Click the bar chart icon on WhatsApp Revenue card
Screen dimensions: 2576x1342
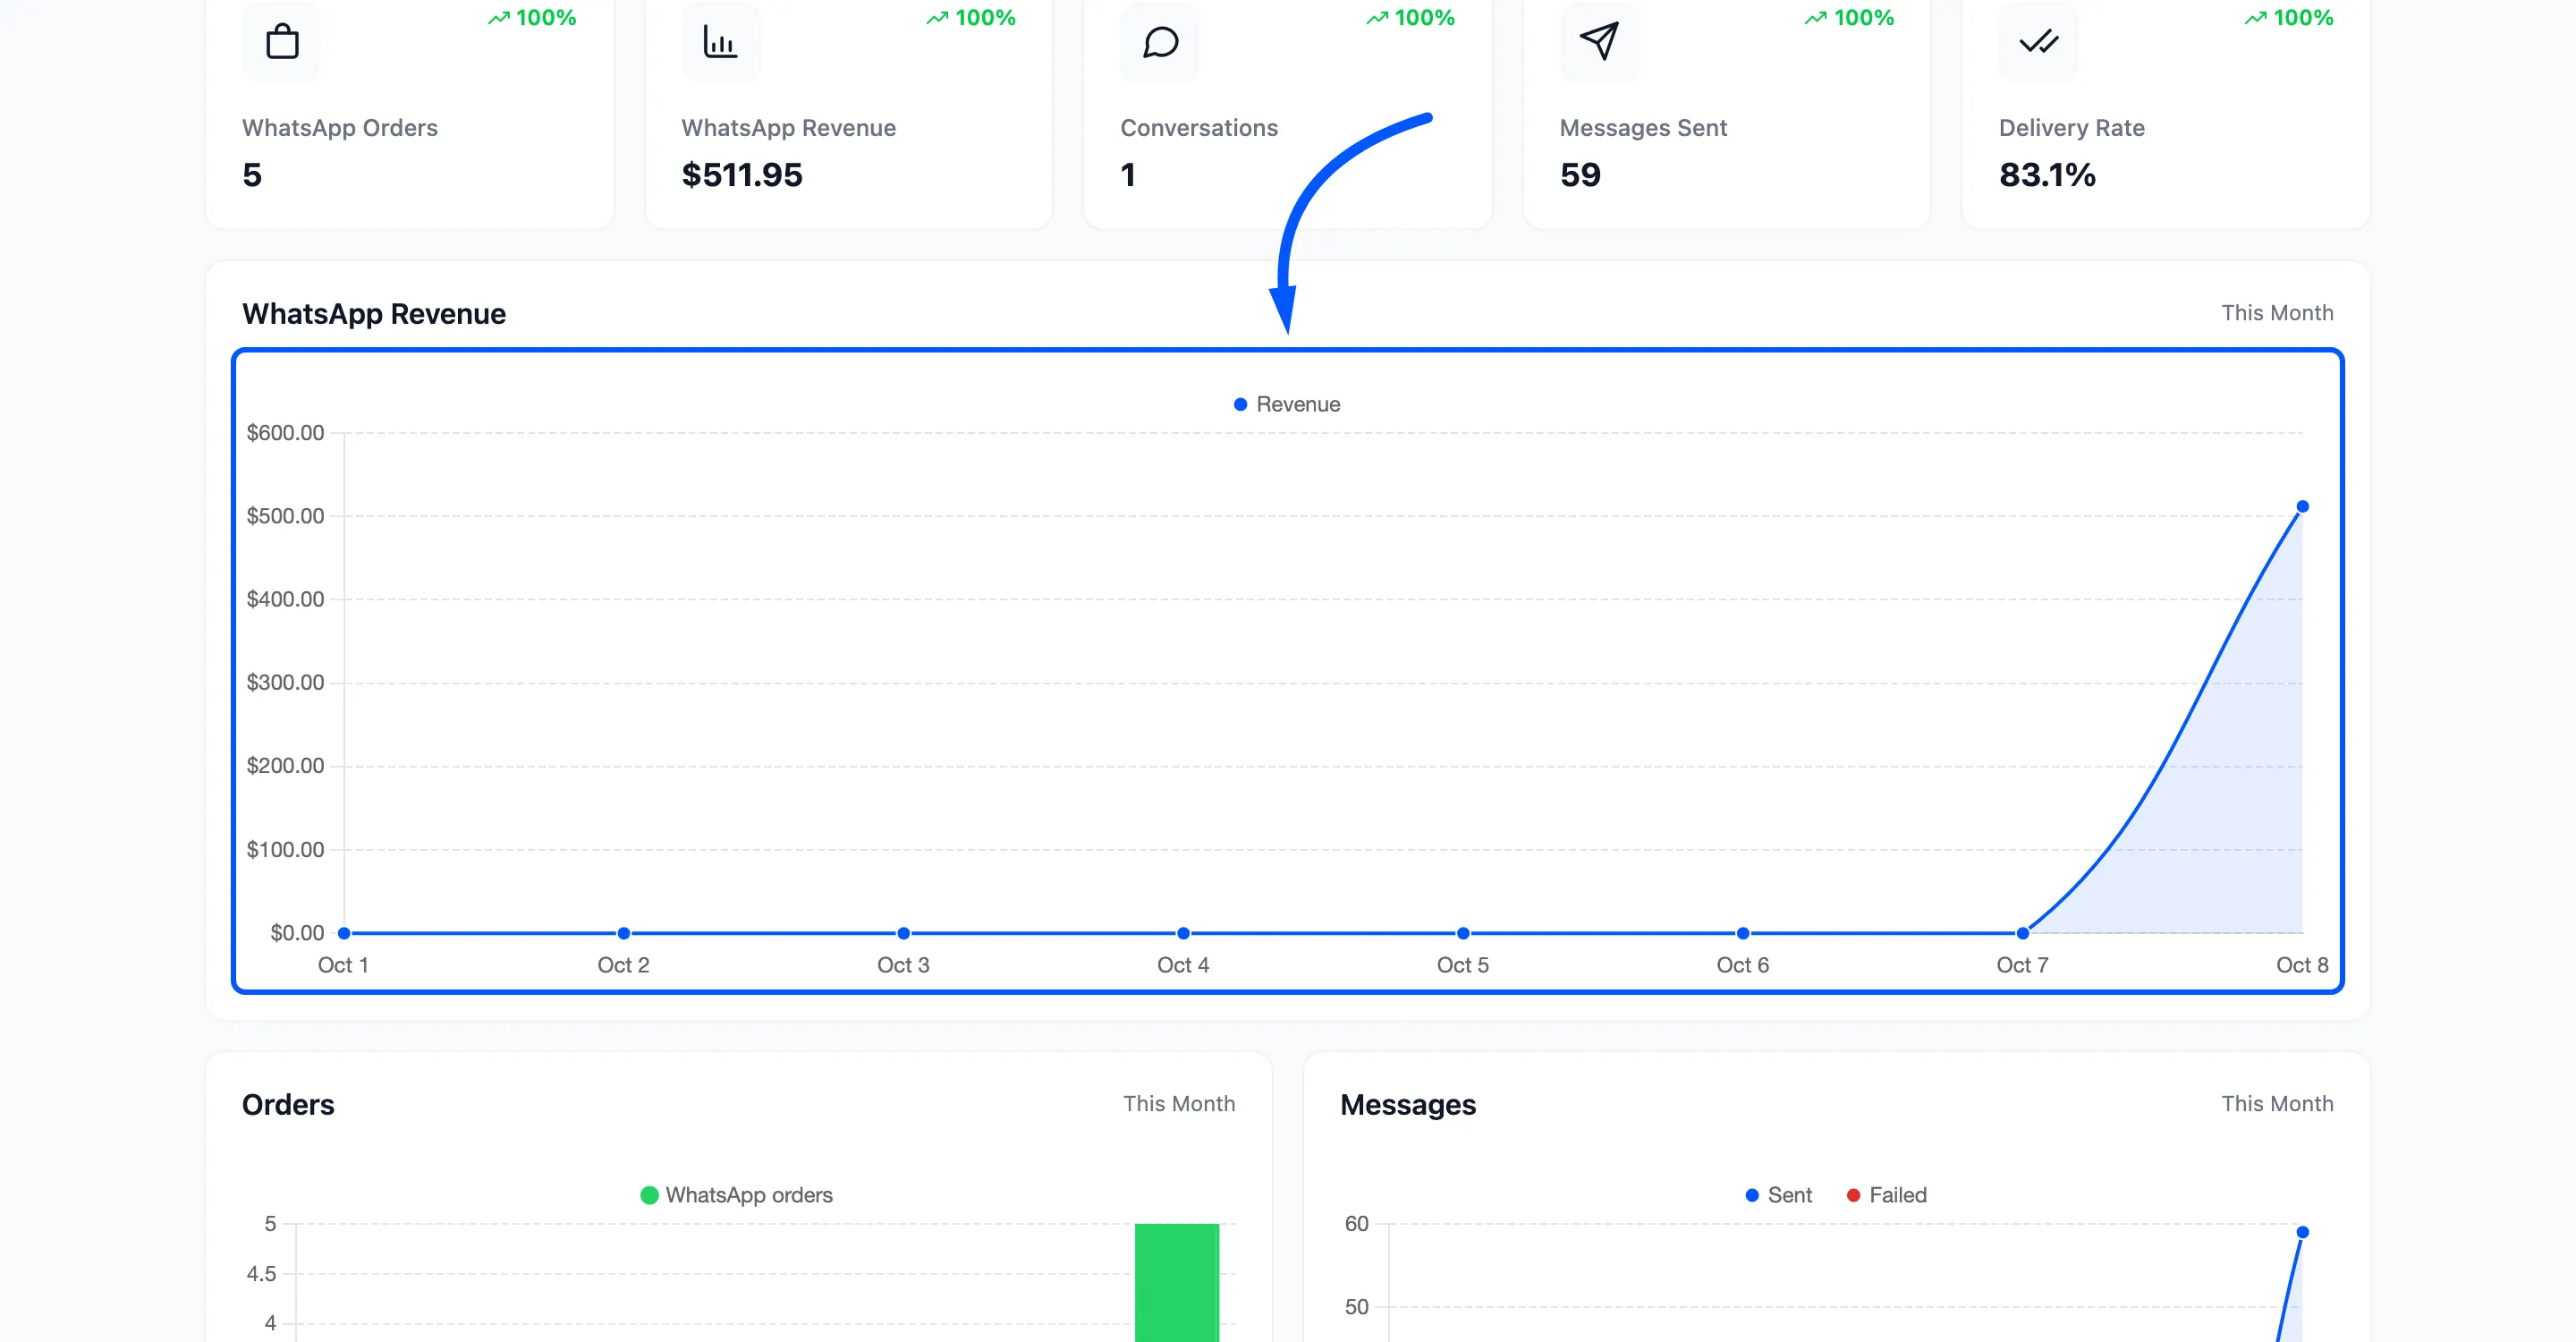pos(720,42)
